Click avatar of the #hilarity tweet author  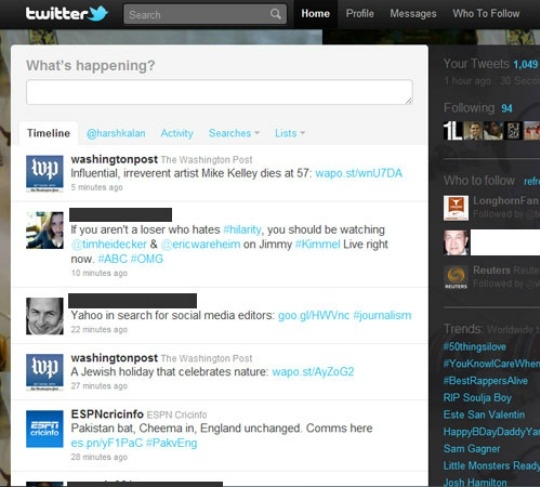coord(45,230)
